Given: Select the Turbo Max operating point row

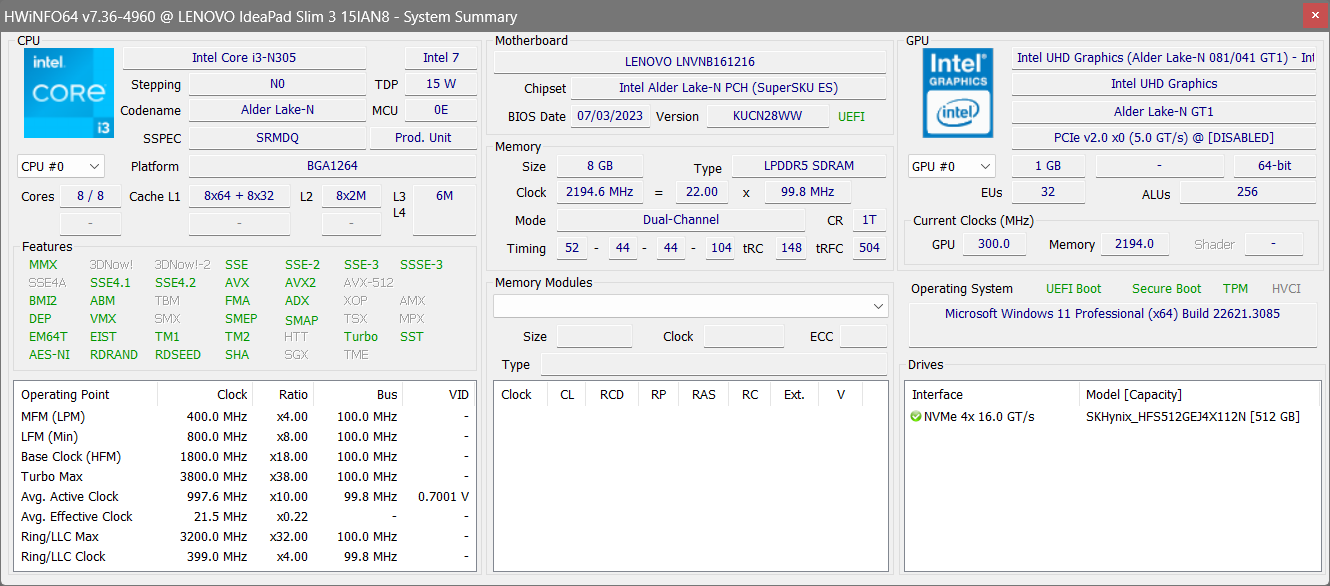Looking at the screenshot, I should point(52,477).
